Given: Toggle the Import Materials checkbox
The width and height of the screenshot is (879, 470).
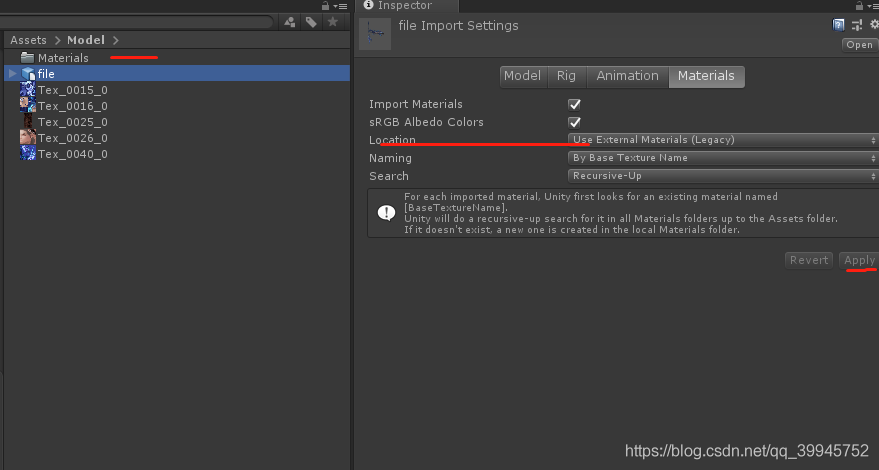Looking at the screenshot, I should pyautogui.click(x=575, y=104).
